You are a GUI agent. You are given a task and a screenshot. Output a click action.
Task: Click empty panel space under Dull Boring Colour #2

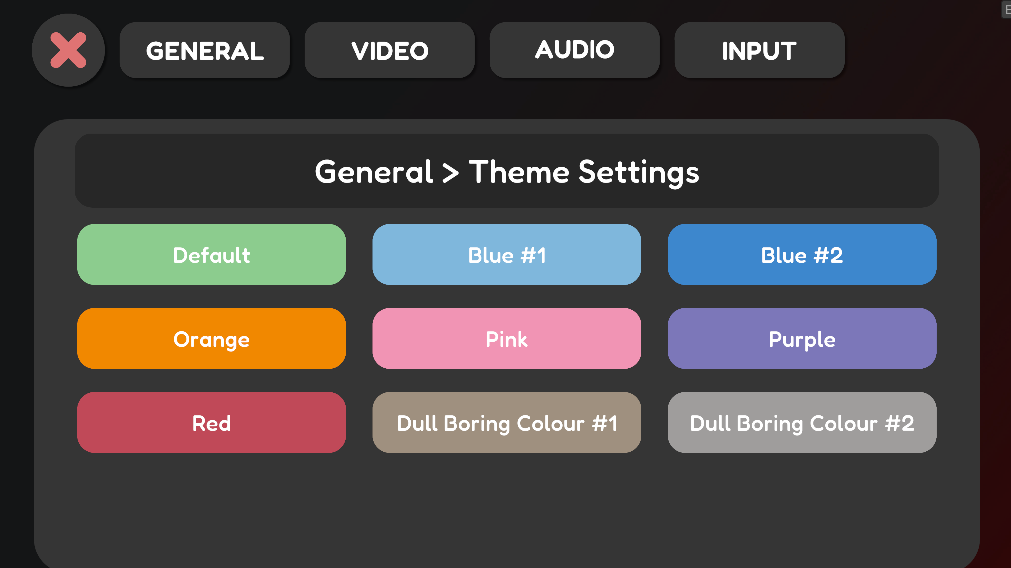[x=802, y=505]
